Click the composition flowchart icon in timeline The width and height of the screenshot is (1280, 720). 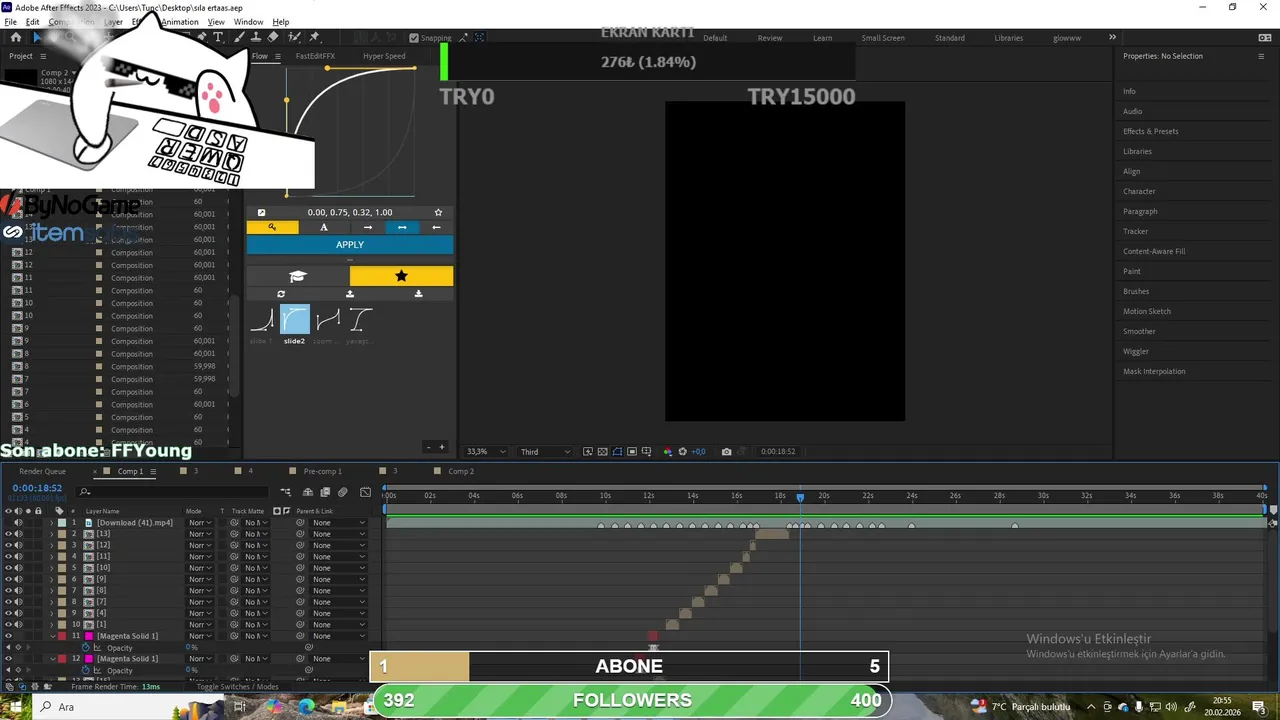click(286, 492)
